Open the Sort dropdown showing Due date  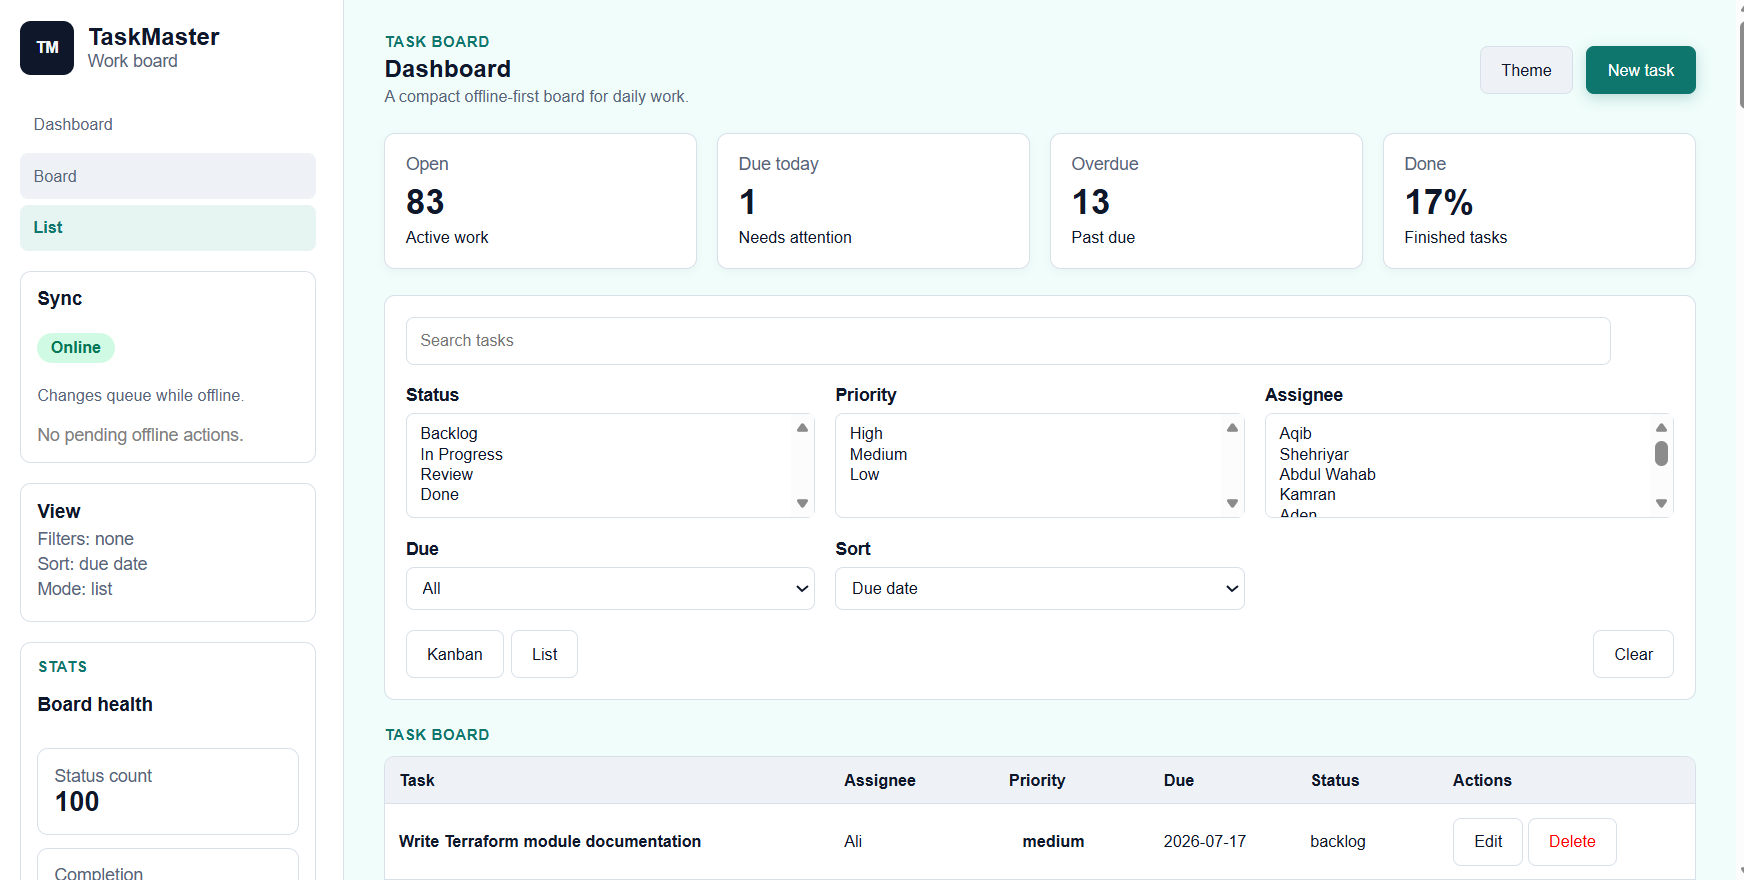[x=1040, y=588]
